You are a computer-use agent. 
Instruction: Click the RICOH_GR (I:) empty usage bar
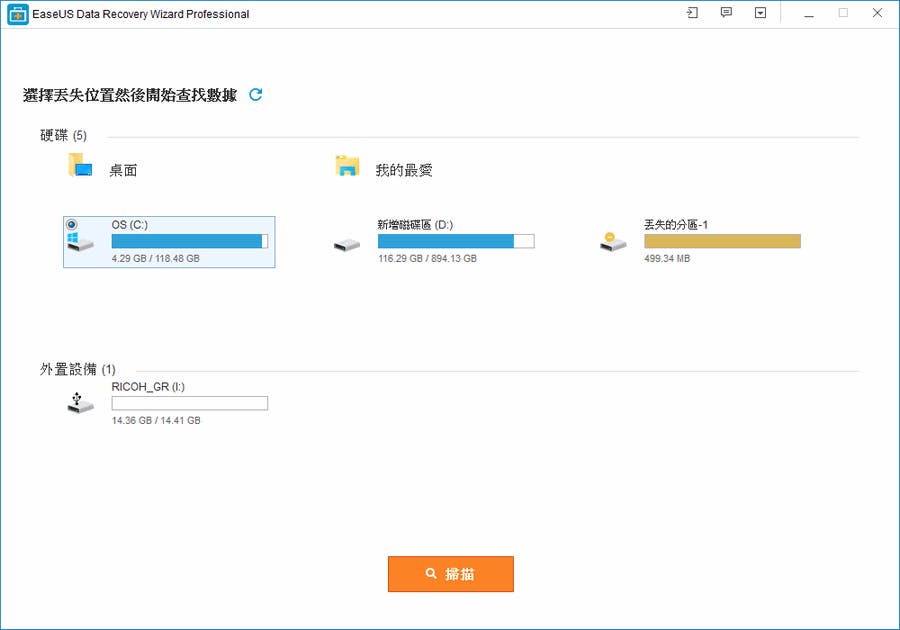(x=189, y=403)
